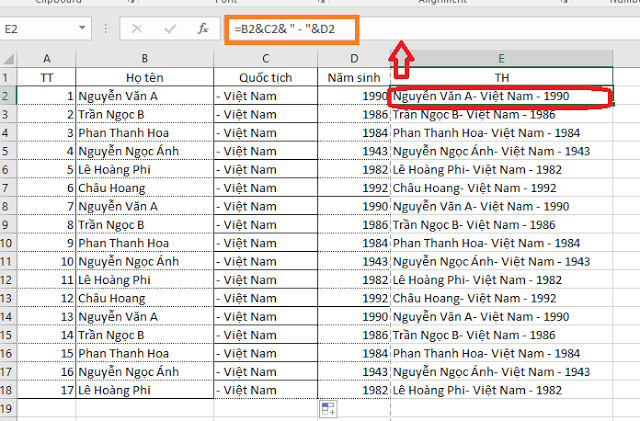Screen dimensions: 640x421
Task: Select column D header
Action: [354, 59]
